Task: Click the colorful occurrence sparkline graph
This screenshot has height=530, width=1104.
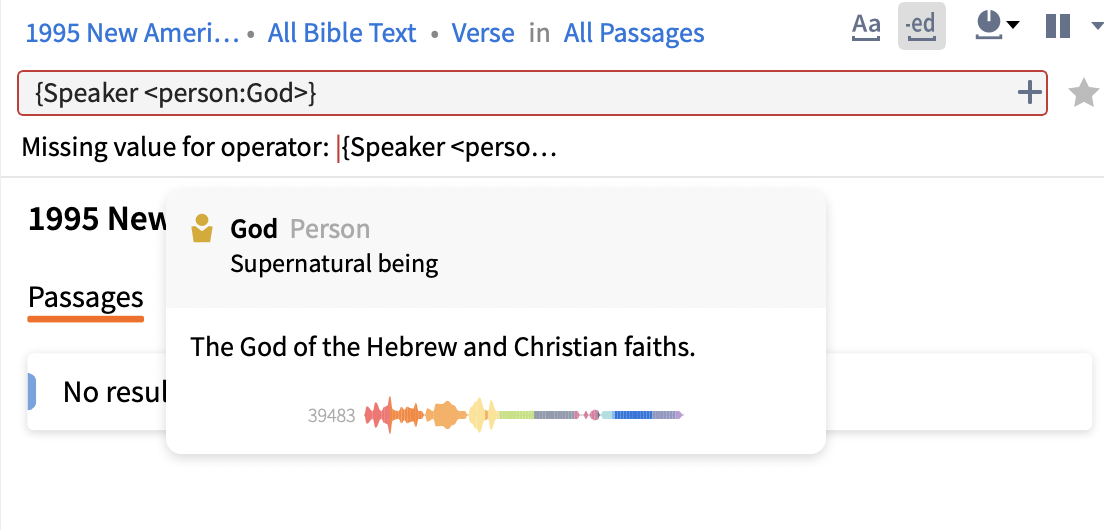Action: pos(524,415)
